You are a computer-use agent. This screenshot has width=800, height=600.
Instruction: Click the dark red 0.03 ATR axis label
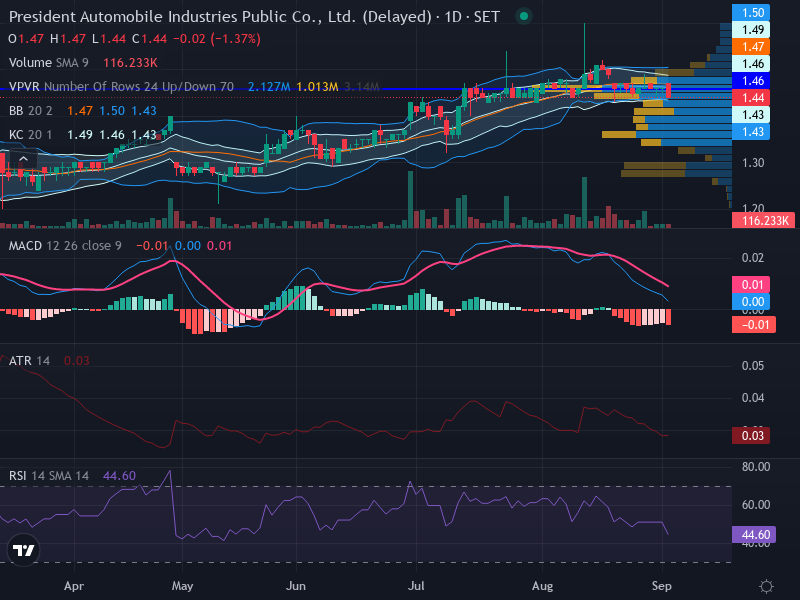(751, 436)
